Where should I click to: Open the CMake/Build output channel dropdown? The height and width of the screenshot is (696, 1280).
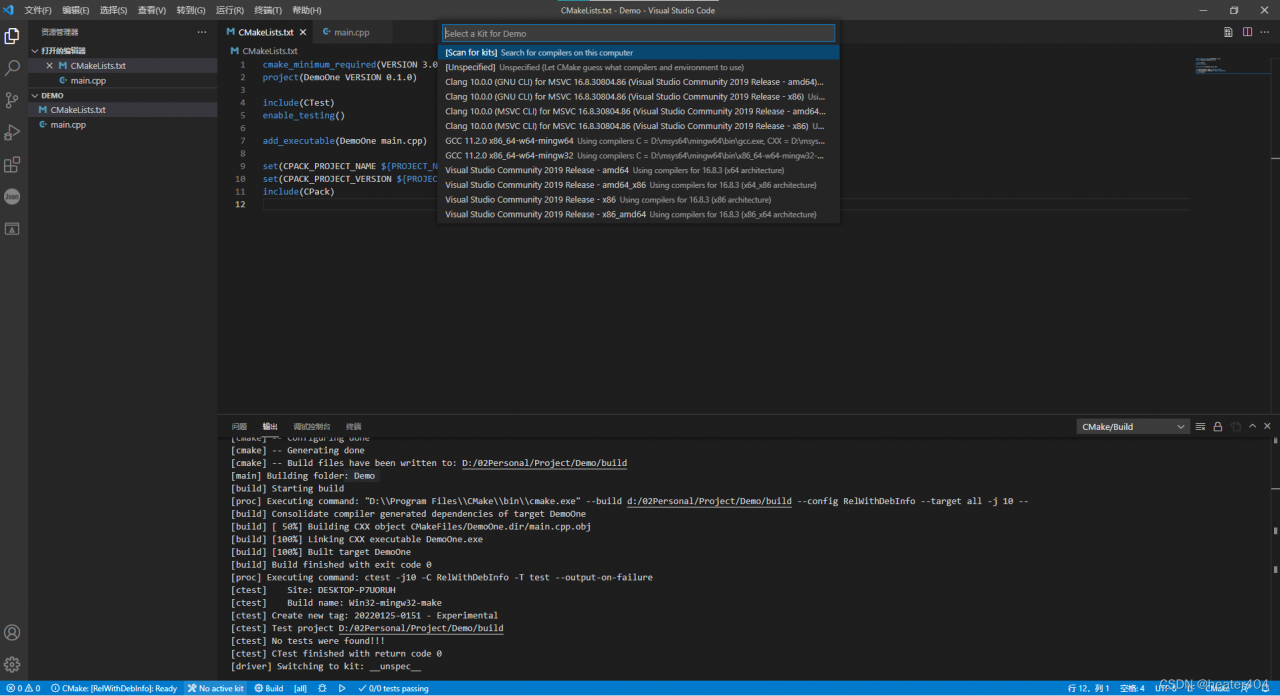(1133, 427)
